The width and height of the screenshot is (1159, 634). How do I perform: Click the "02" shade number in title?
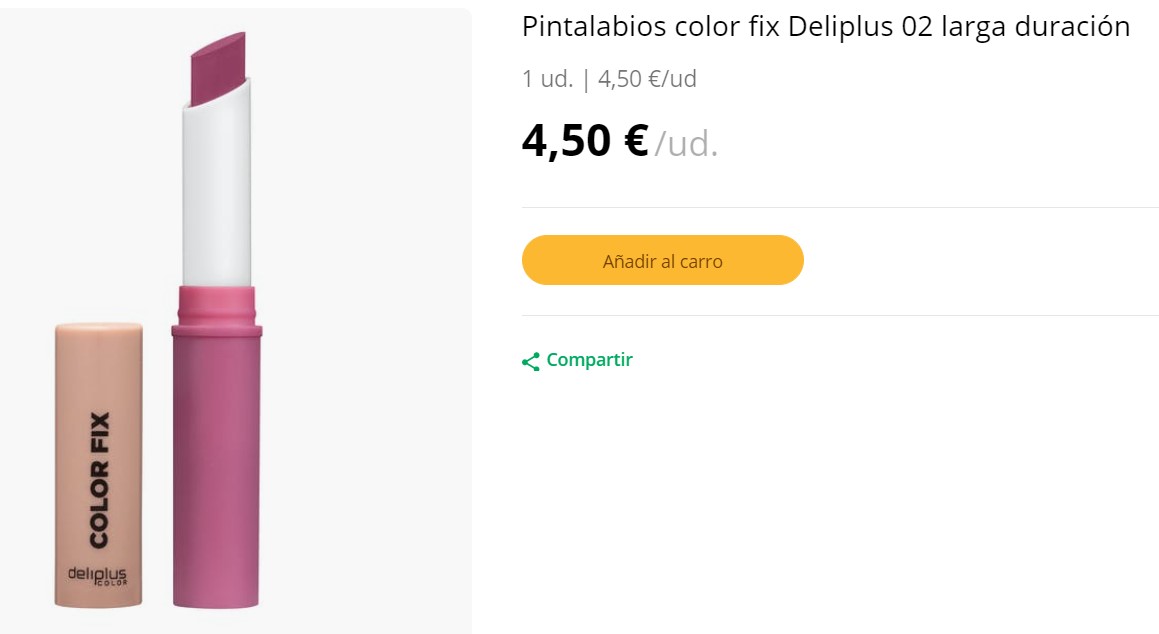tap(917, 27)
